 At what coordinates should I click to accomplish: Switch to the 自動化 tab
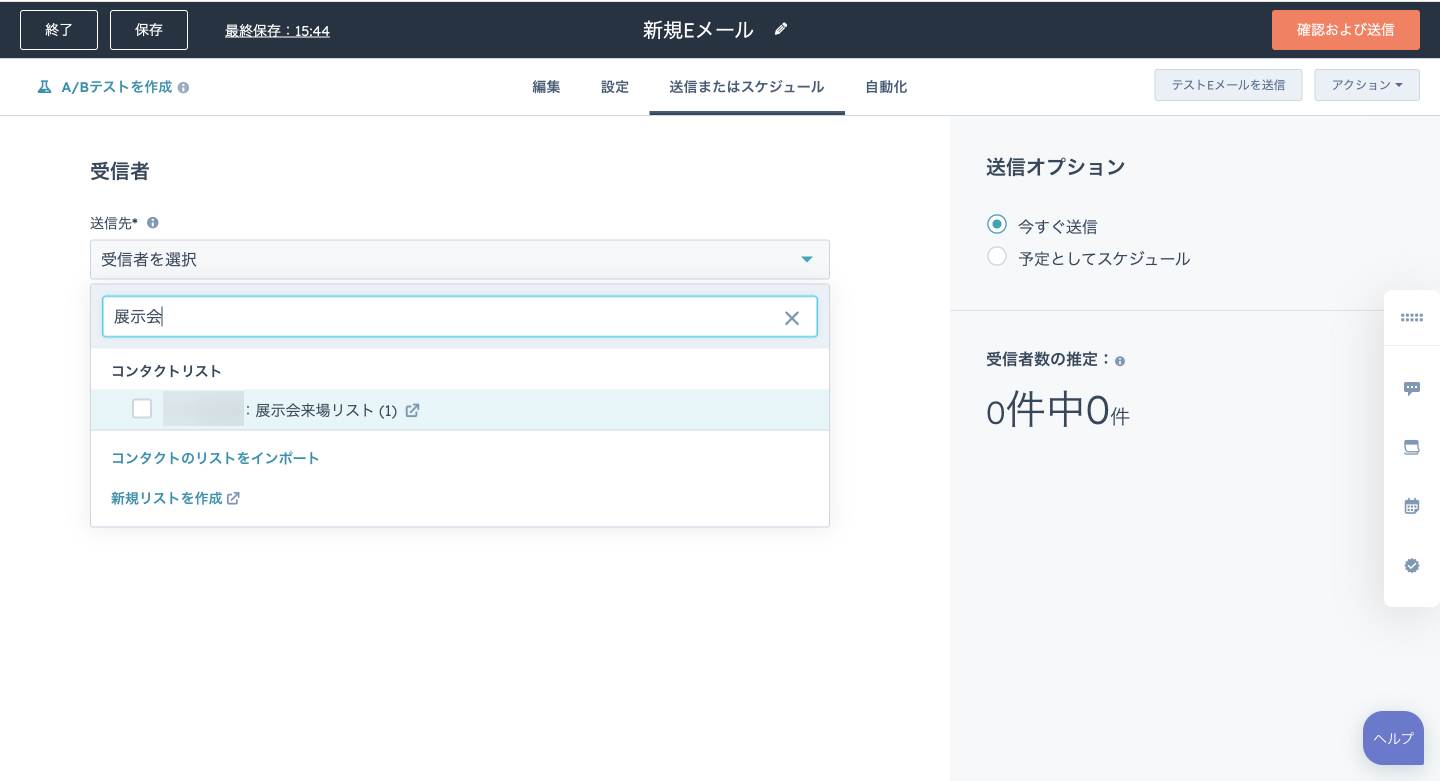tap(886, 87)
